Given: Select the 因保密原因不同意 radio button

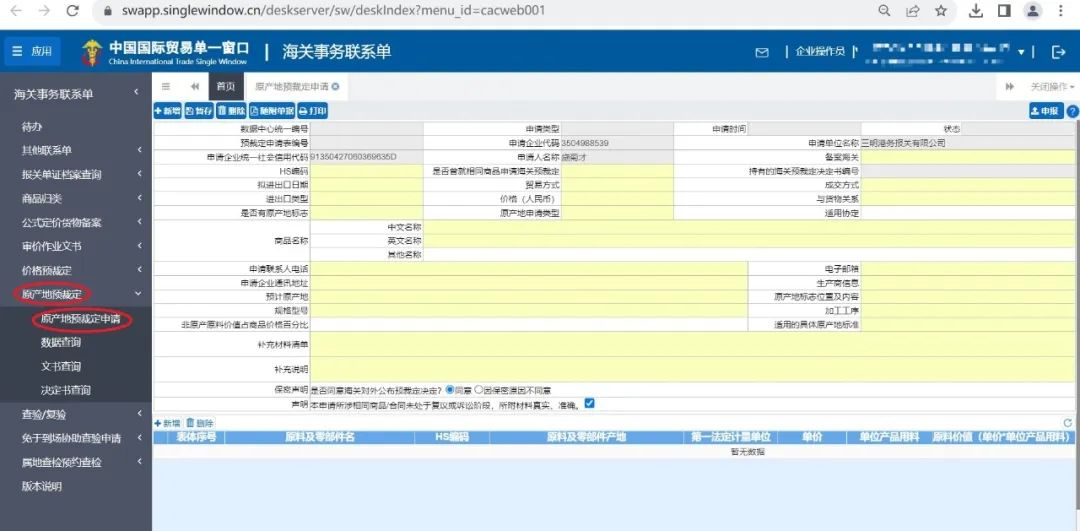Looking at the screenshot, I should (479, 389).
